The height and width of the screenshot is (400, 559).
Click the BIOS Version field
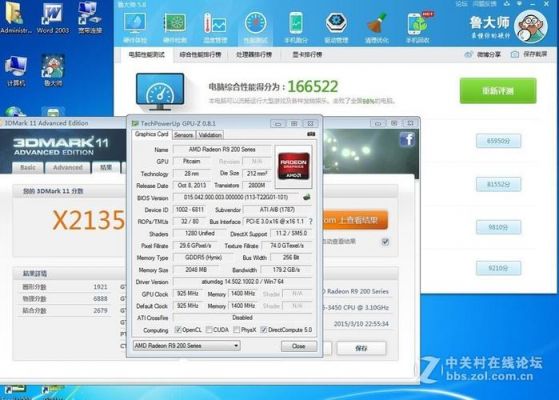236,197
